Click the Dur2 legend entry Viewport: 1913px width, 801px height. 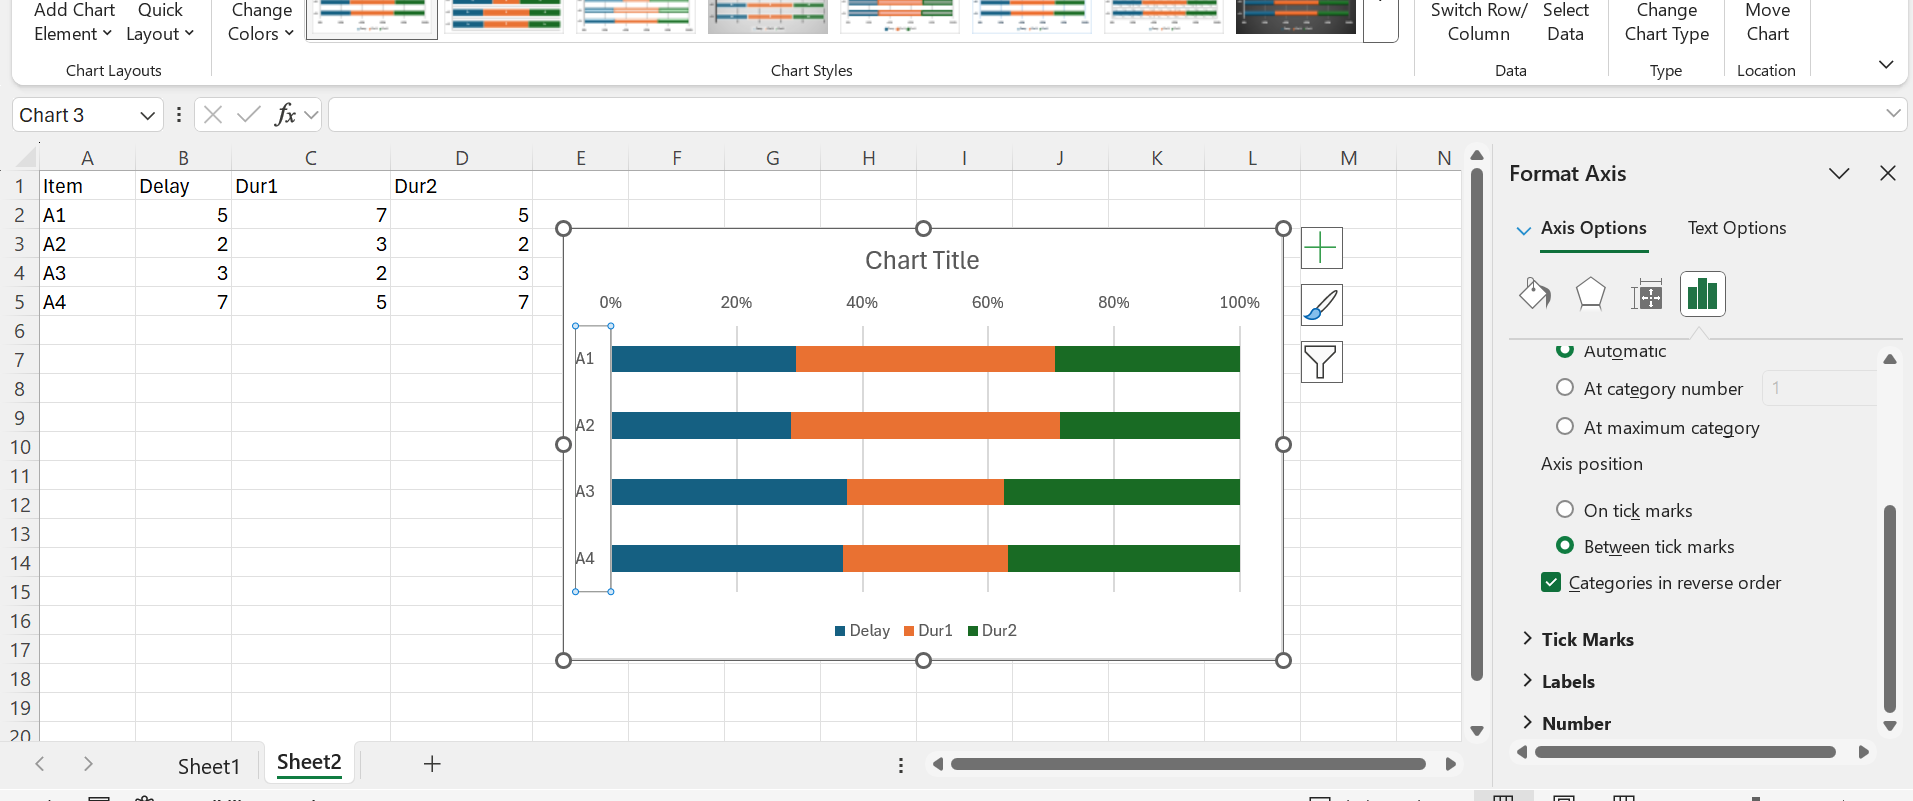(992, 630)
